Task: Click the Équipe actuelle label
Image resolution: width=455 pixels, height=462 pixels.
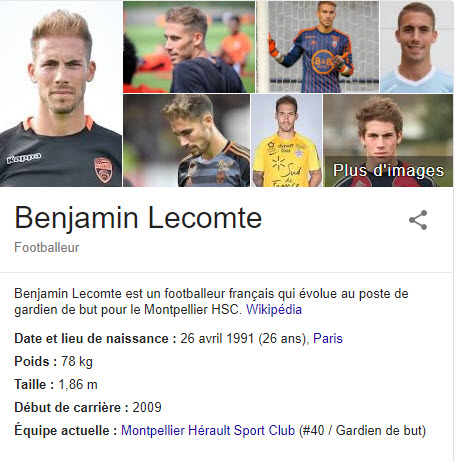Action: 66,430
